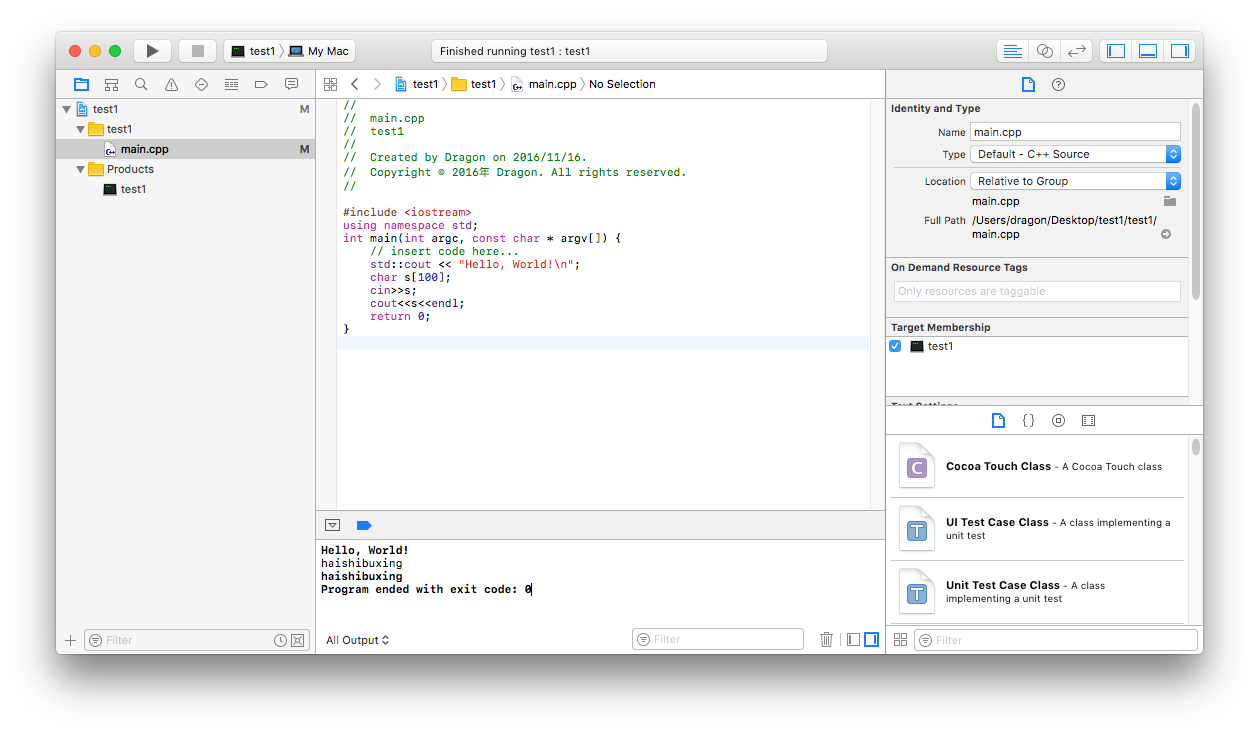Select My Mac destination in scheme
This screenshot has height=734, width=1259.
(x=319, y=51)
